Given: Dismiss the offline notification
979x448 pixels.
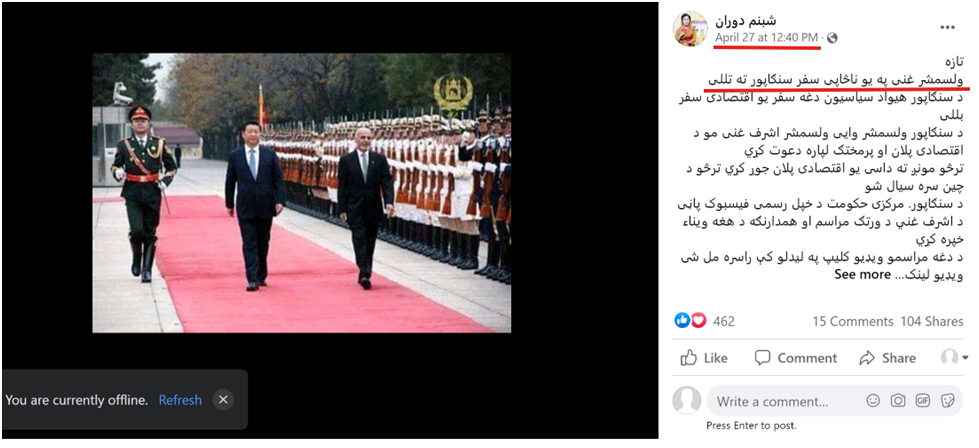Looking at the screenshot, I should (224, 400).
